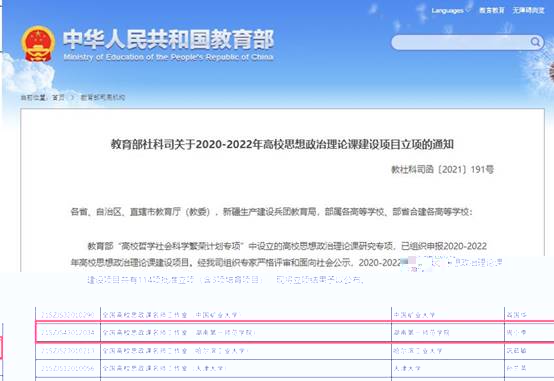Open the 无障碍浏览 header link
The image size is (554, 381).
529,11
